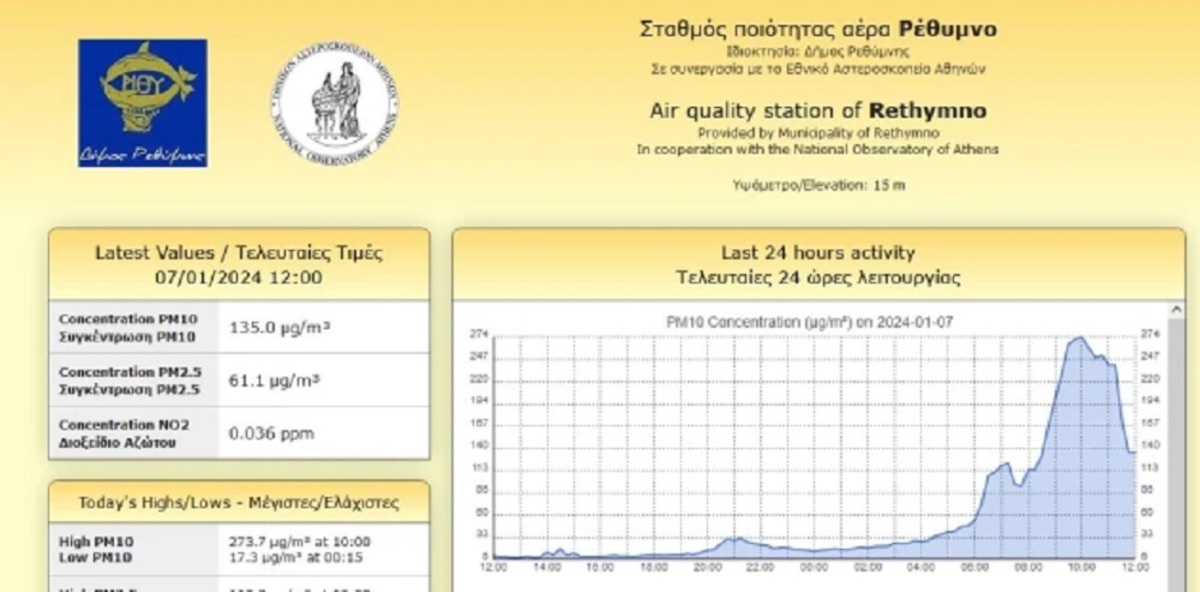Click the 'In cooperation with the National Observatory' line
Image resolution: width=1200 pixels, height=592 pixels.
[x=817, y=149]
